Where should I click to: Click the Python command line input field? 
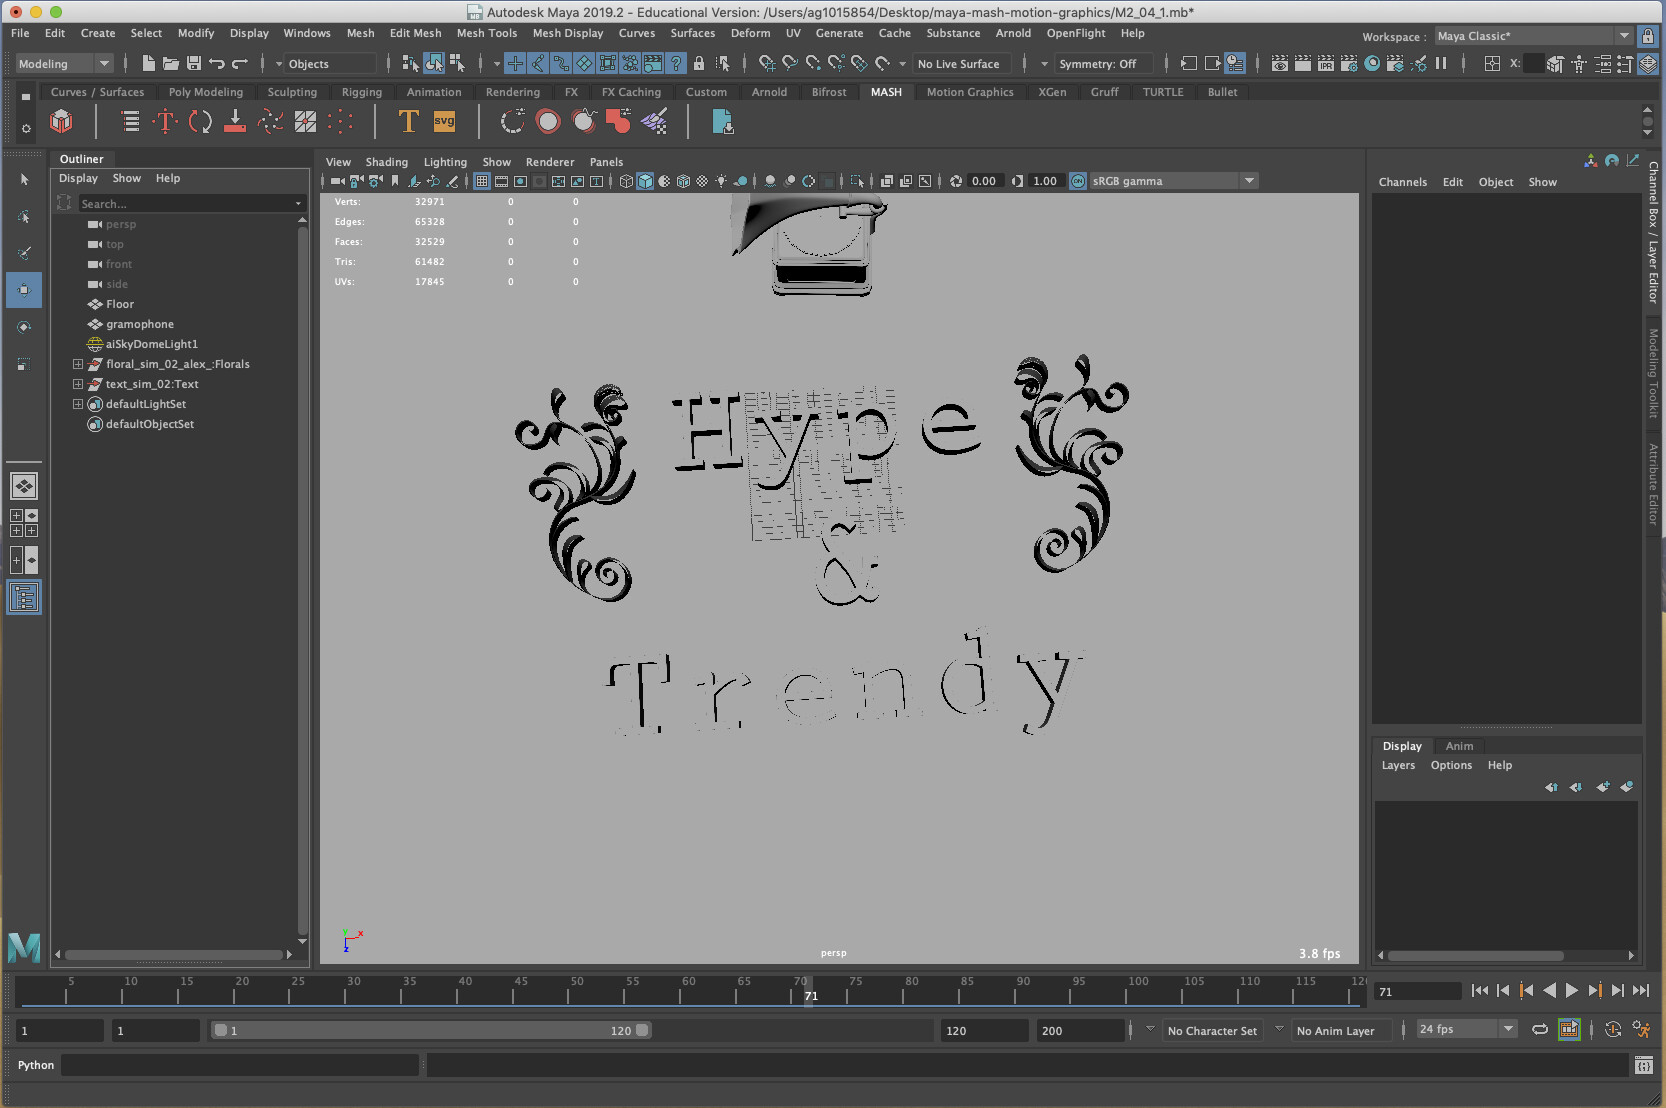click(240, 1065)
